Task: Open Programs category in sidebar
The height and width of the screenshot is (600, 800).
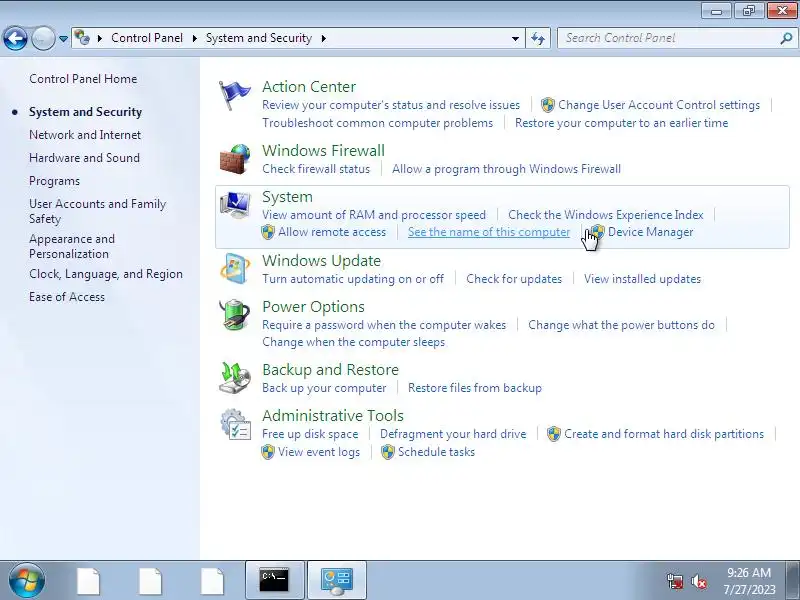Action: tap(55, 181)
